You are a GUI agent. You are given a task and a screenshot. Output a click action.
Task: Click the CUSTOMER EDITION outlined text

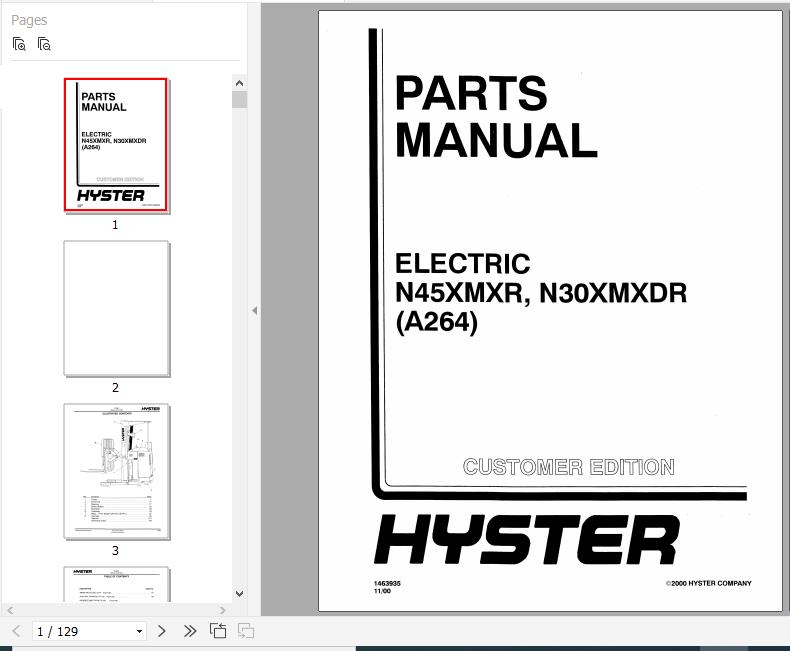pyautogui.click(x=568, y=467)
